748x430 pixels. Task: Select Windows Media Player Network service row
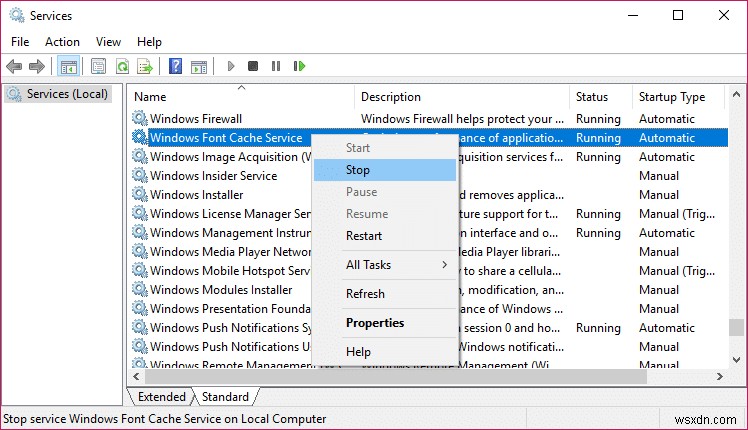coord(428,252)
